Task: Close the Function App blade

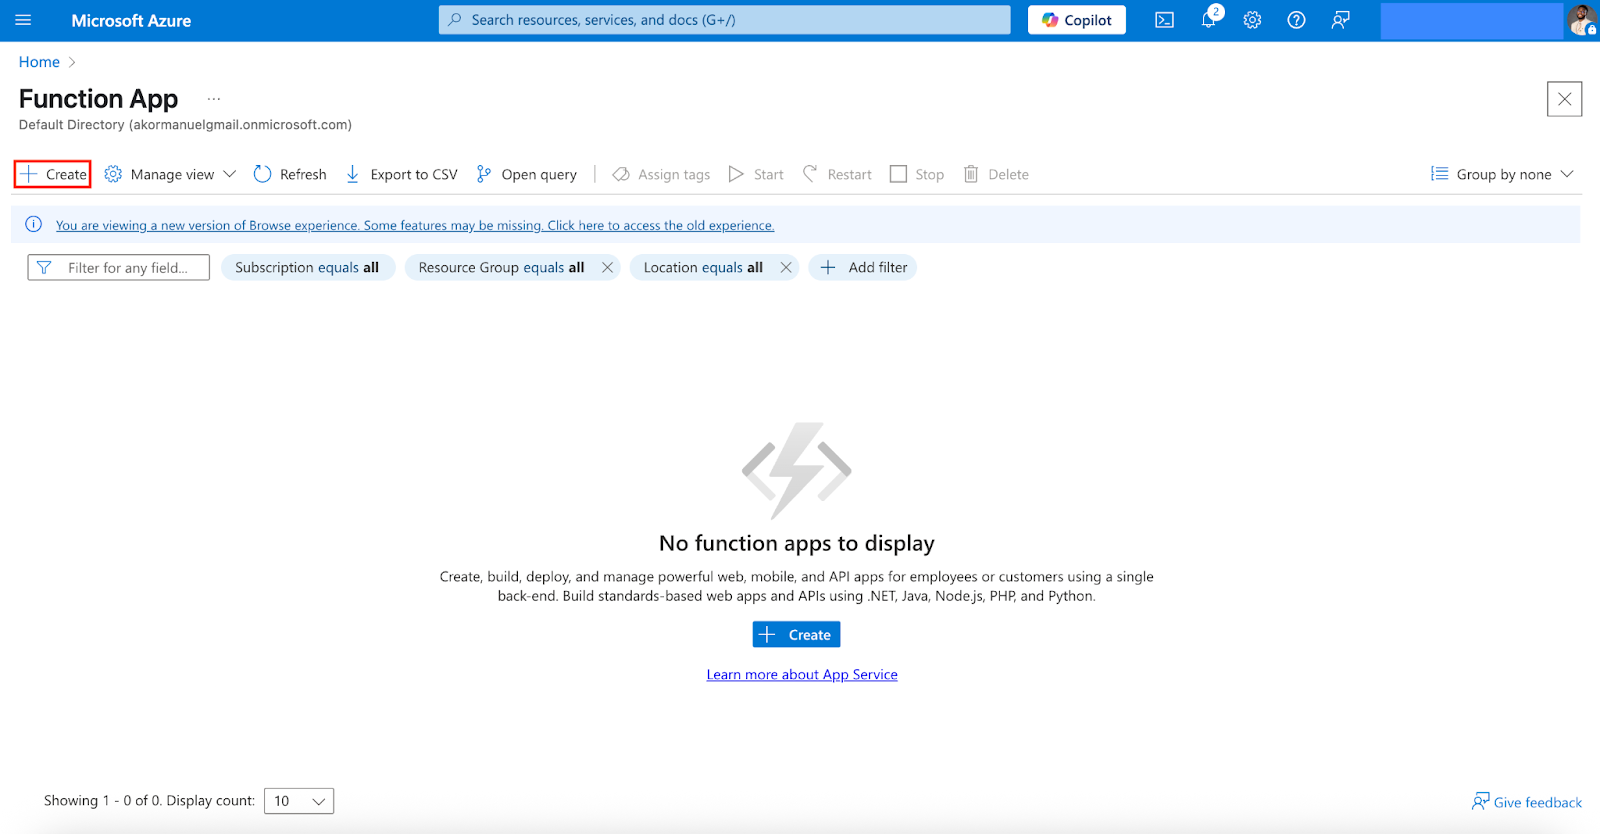Action: [x=1564, y=99]
